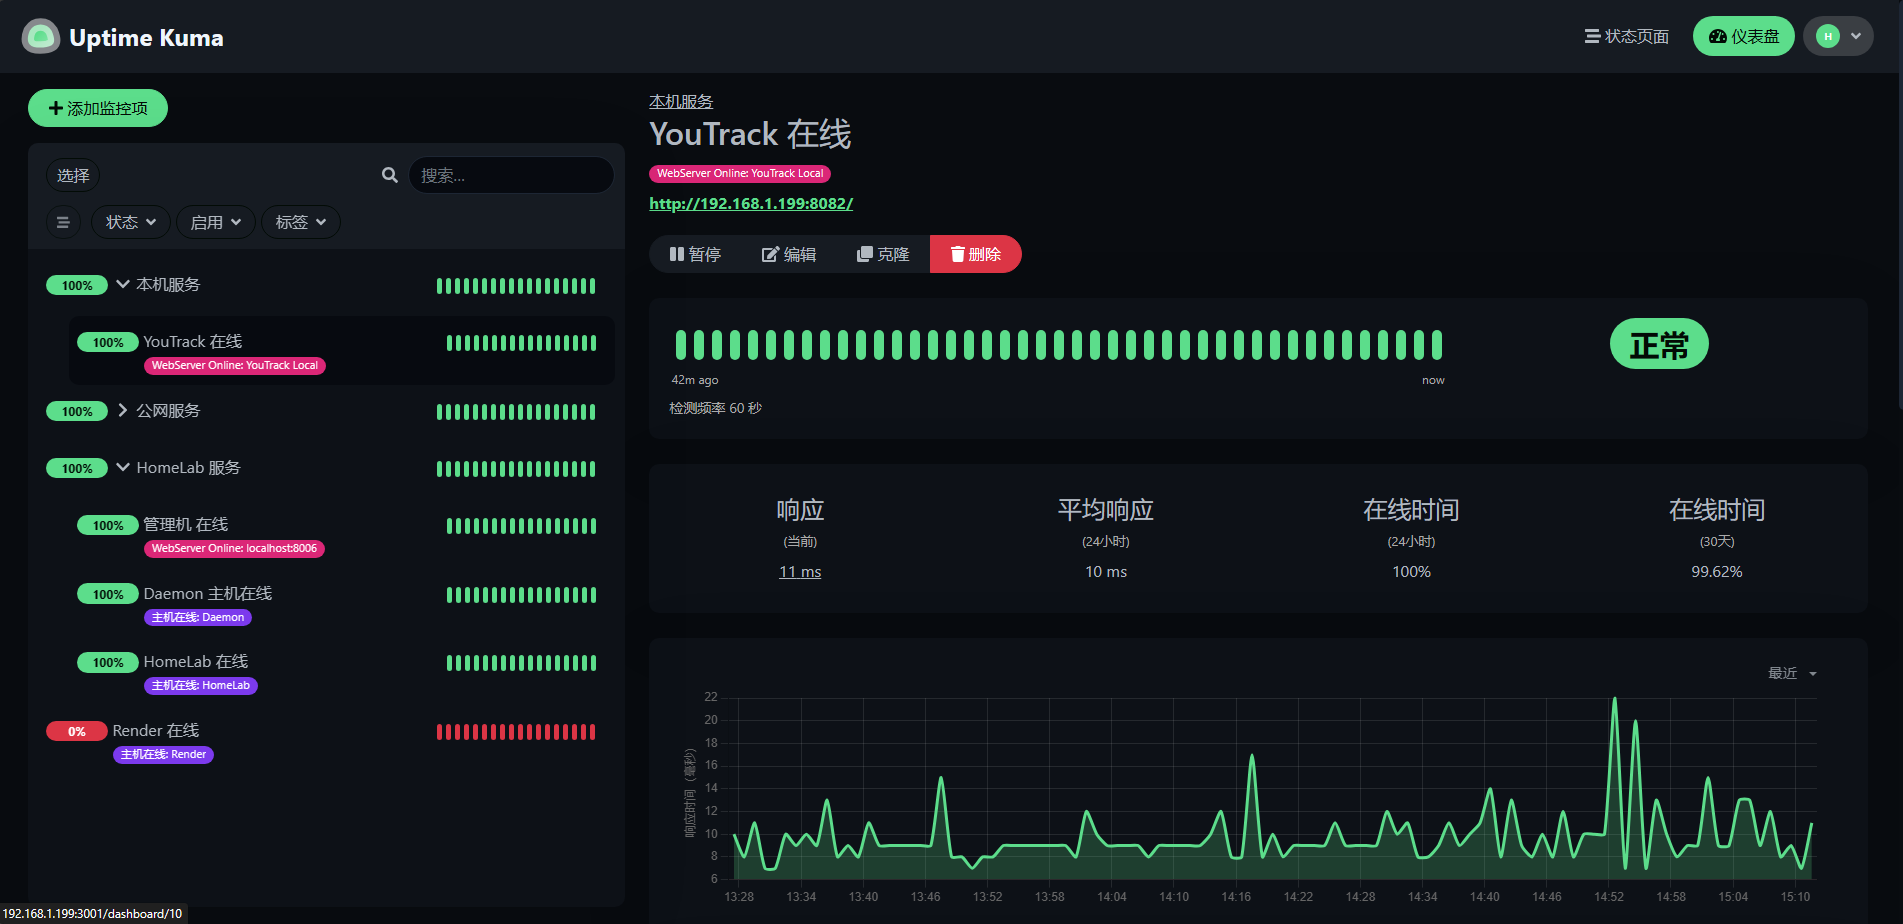
Task: Click the 11 ms current response value
Action: 800,572
